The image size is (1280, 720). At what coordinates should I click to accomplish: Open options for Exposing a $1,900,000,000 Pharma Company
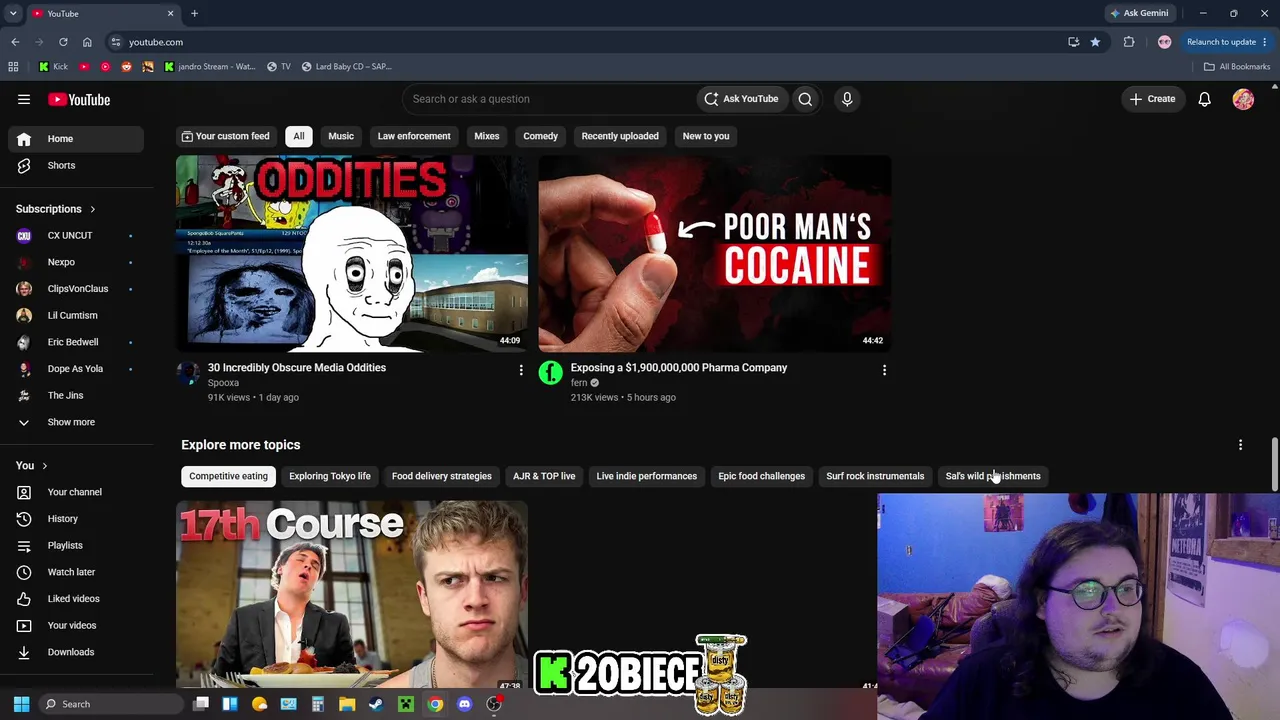tap(884, 370)
